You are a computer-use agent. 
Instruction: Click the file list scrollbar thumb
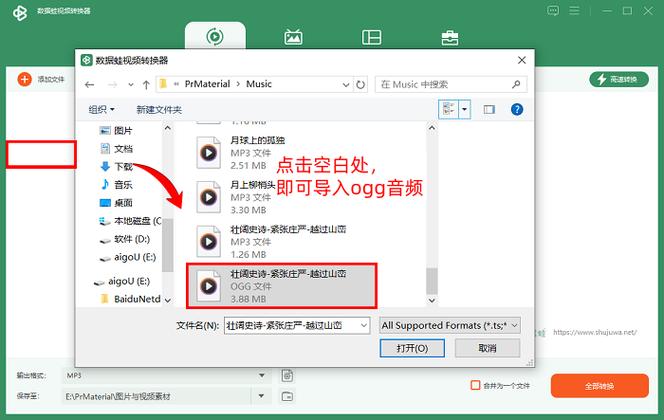pos(432,280)
